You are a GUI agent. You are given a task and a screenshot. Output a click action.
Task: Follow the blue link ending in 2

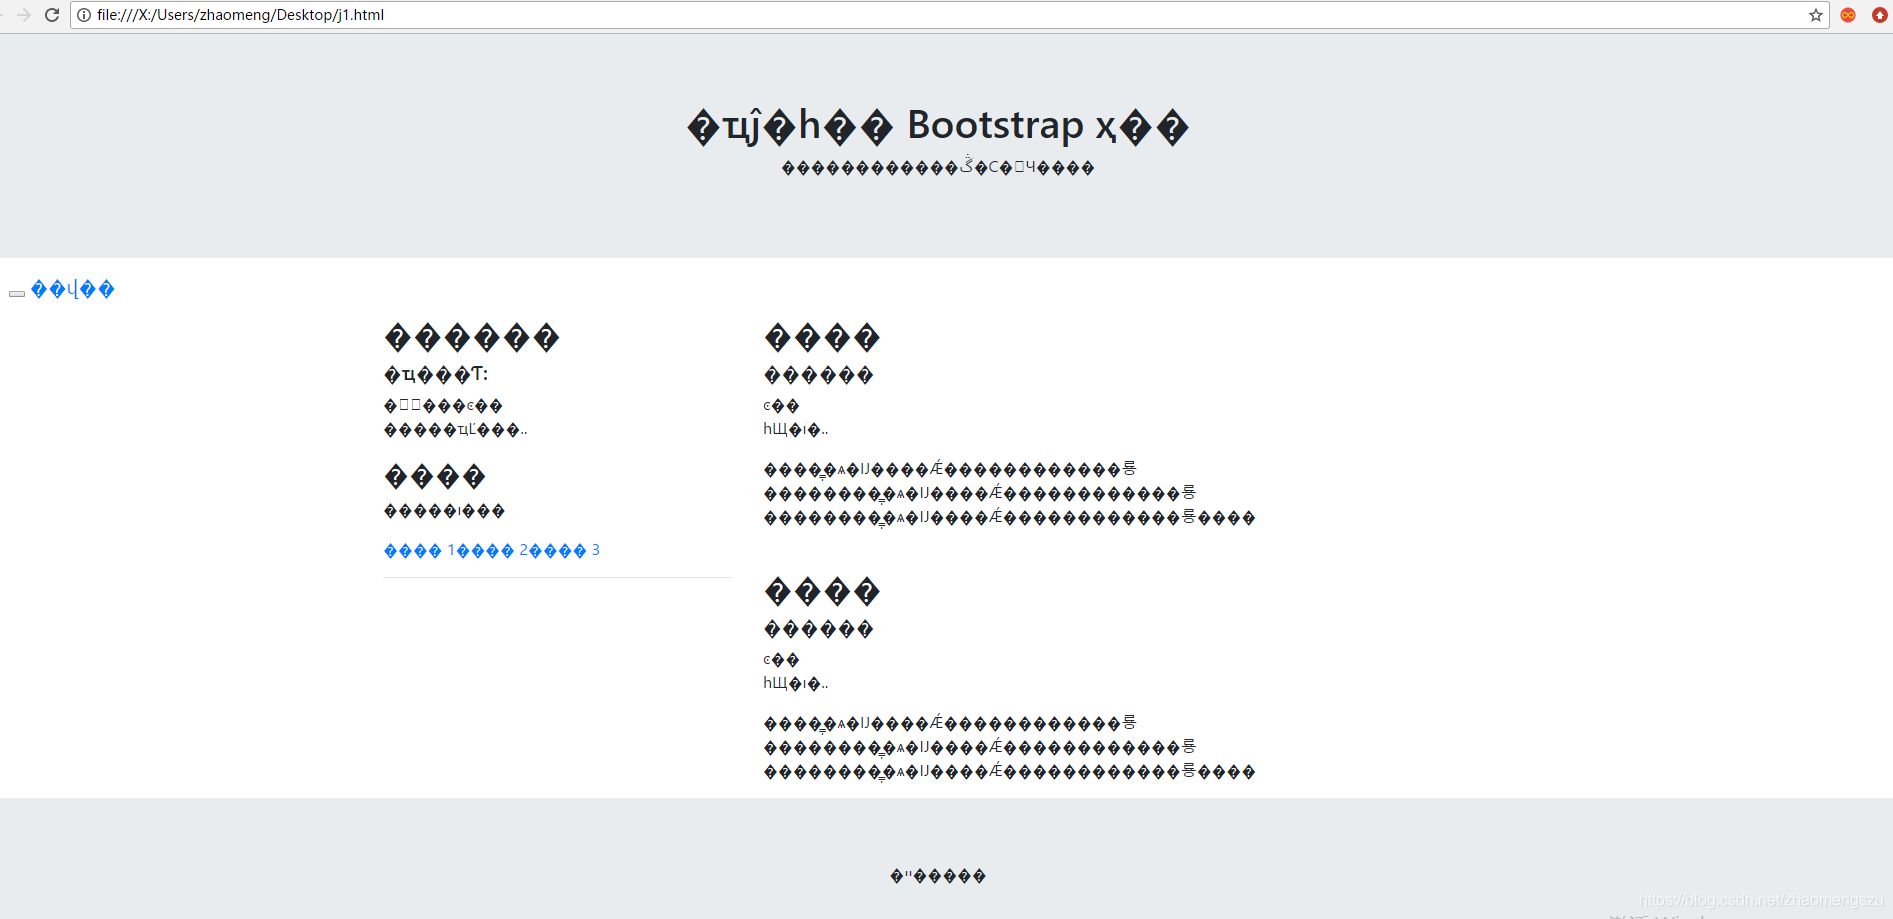point(492,550)
